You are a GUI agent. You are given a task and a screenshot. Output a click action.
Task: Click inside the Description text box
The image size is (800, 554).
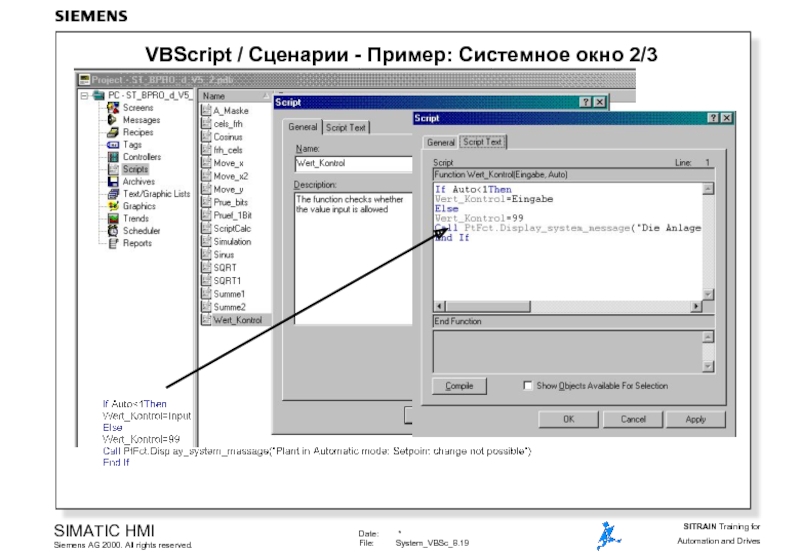tap(353, 258)
